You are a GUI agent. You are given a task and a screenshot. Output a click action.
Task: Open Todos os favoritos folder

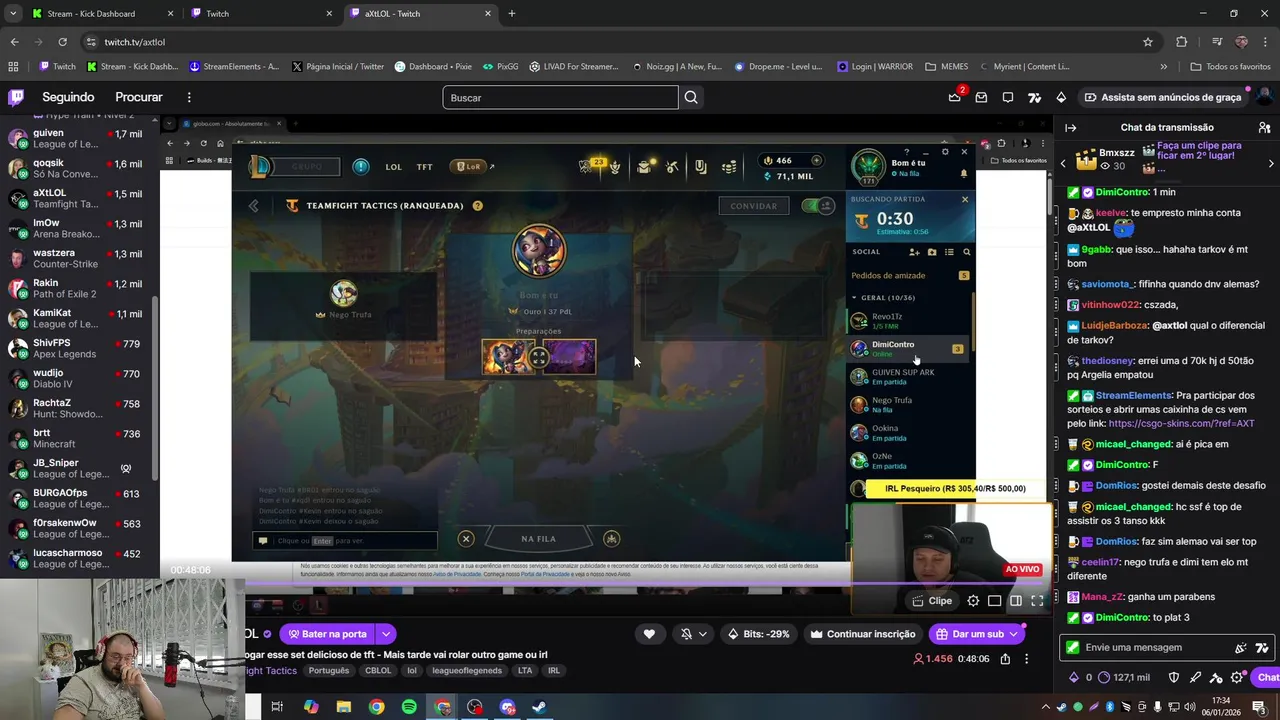1231,67
